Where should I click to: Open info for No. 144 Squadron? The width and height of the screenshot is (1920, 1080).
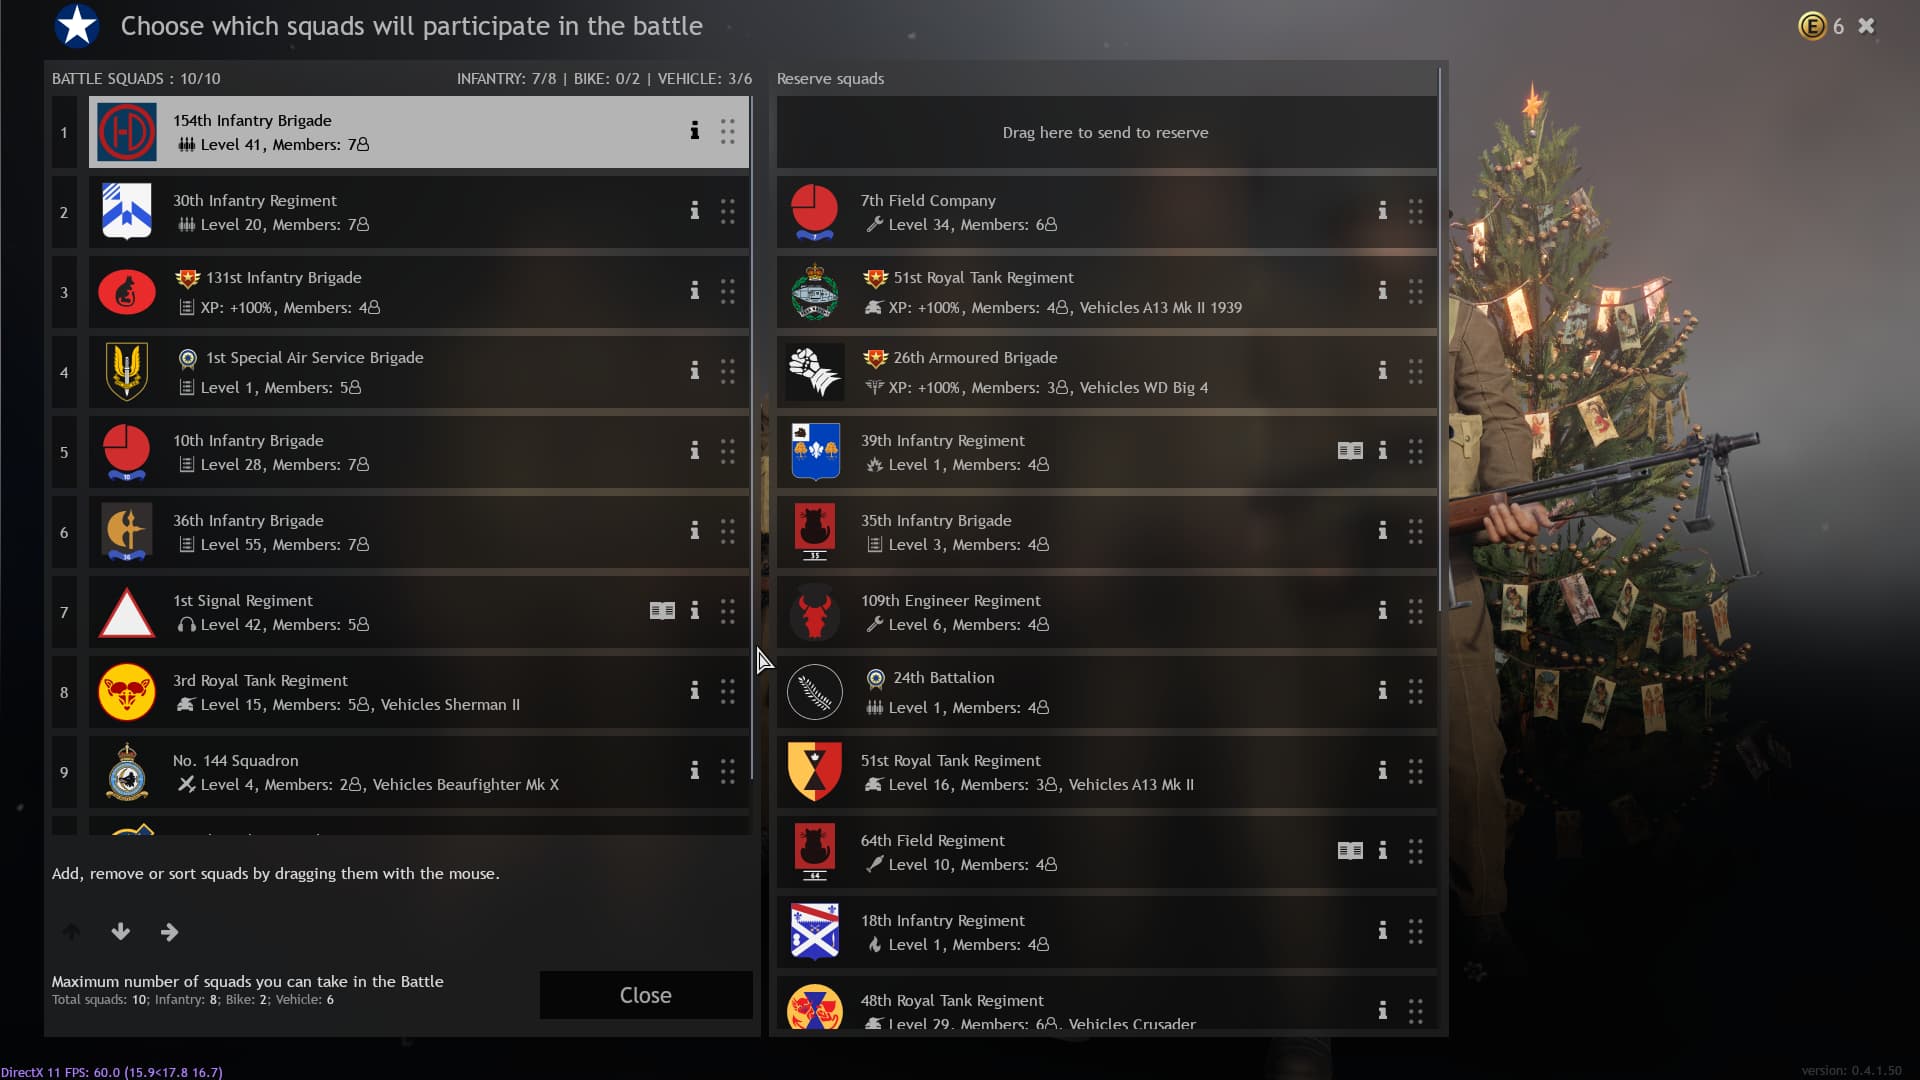(694, 771)
